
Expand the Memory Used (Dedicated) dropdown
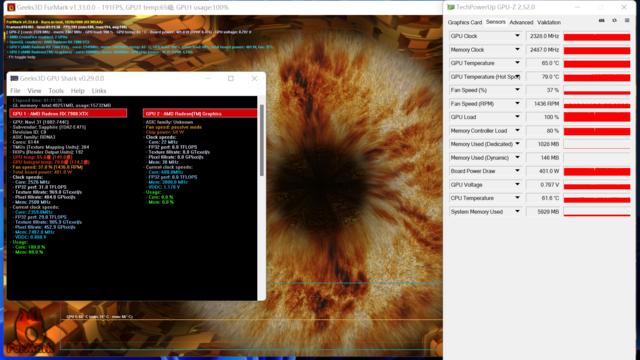point(517,144)
